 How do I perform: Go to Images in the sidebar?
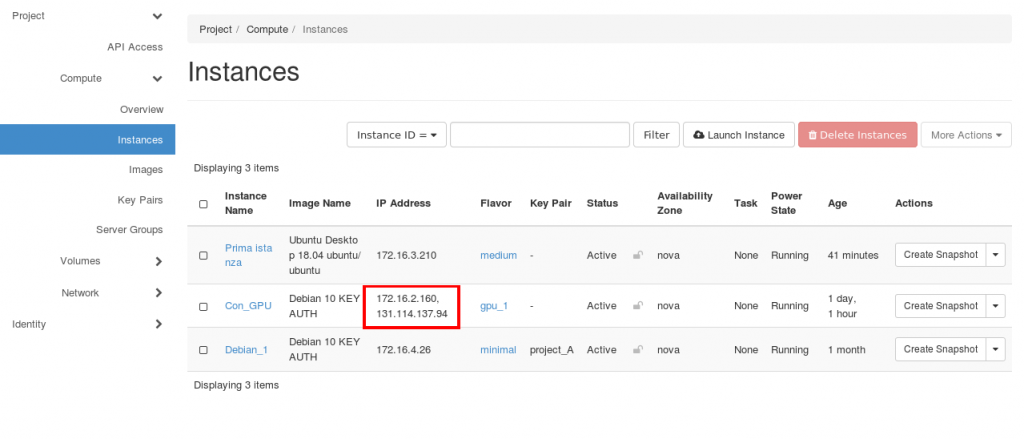(x=146, y=170)
